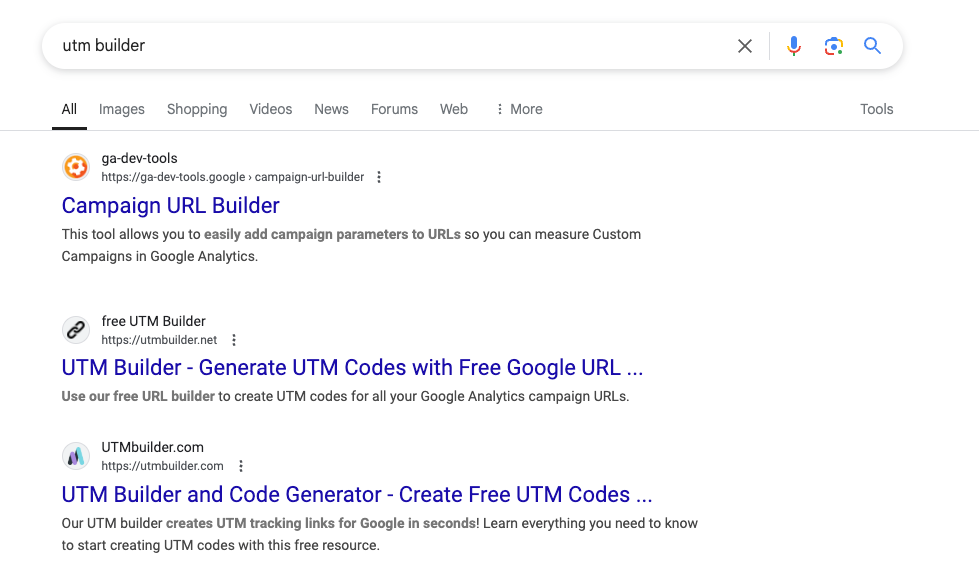Clear the search box with the X icon
The image size is (979, 588).
[x=744, y=46]
